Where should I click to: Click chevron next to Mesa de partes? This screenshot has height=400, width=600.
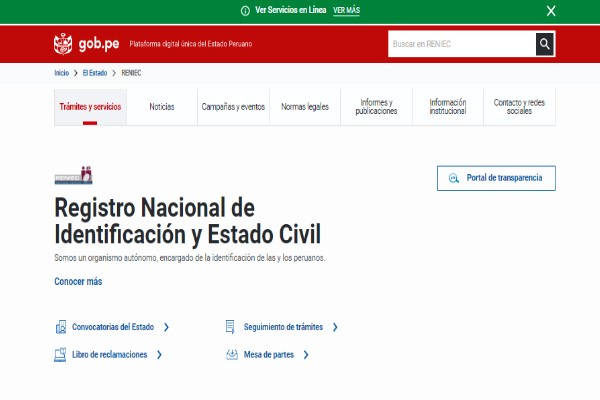(306, 354)
